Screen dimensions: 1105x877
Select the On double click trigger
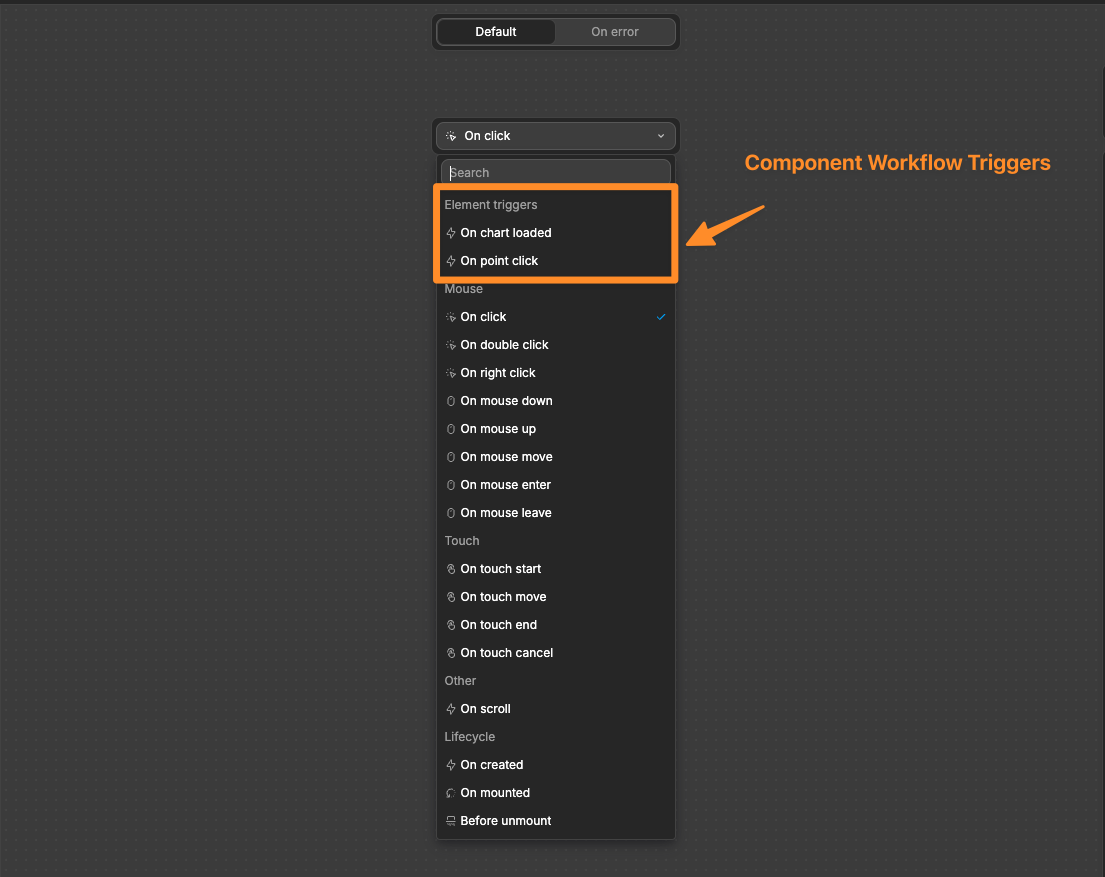point(505,345)
